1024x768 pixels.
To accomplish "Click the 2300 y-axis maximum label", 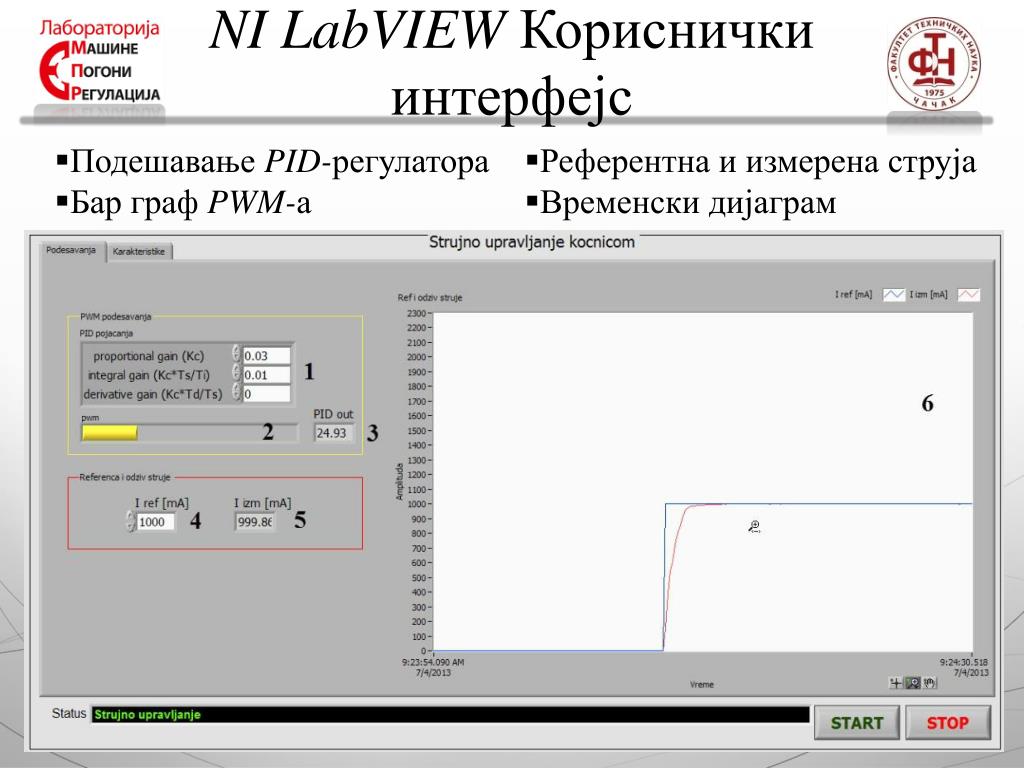I will point(416,313).
